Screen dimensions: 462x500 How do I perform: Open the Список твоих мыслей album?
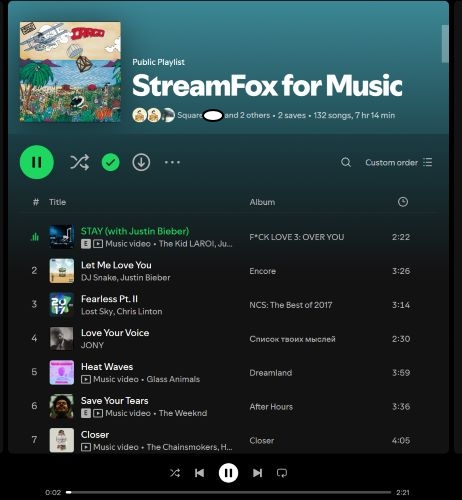tap(292, 339)
